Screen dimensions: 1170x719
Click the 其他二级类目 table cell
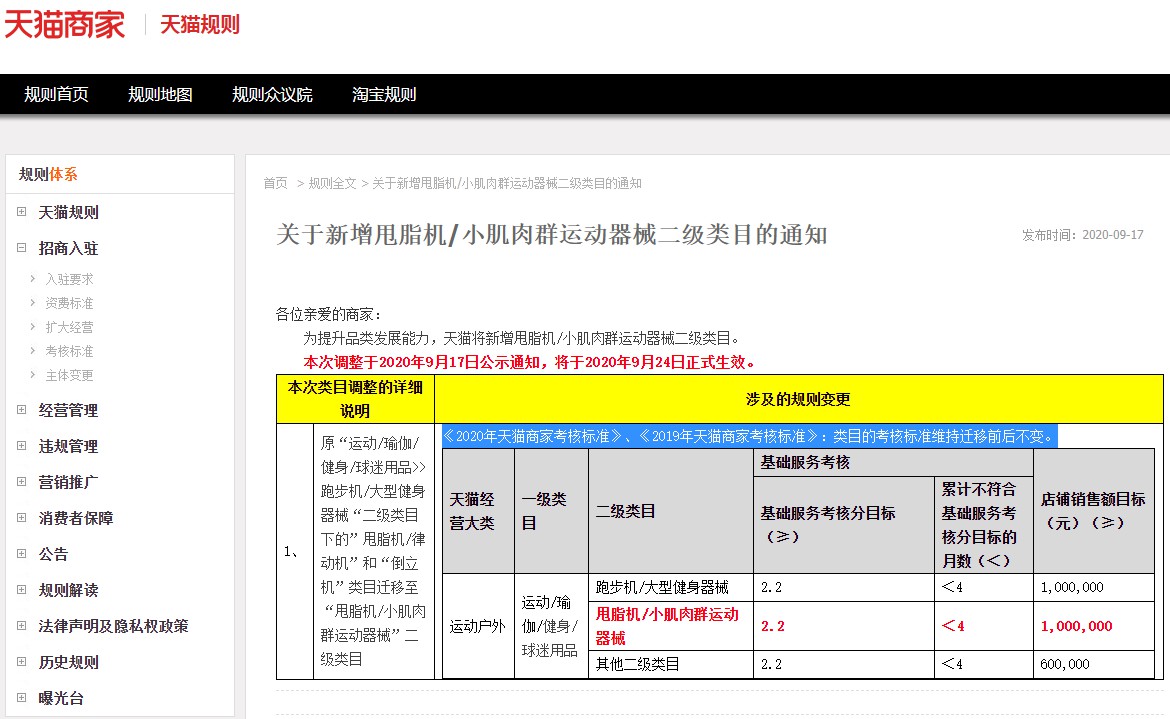672,664
